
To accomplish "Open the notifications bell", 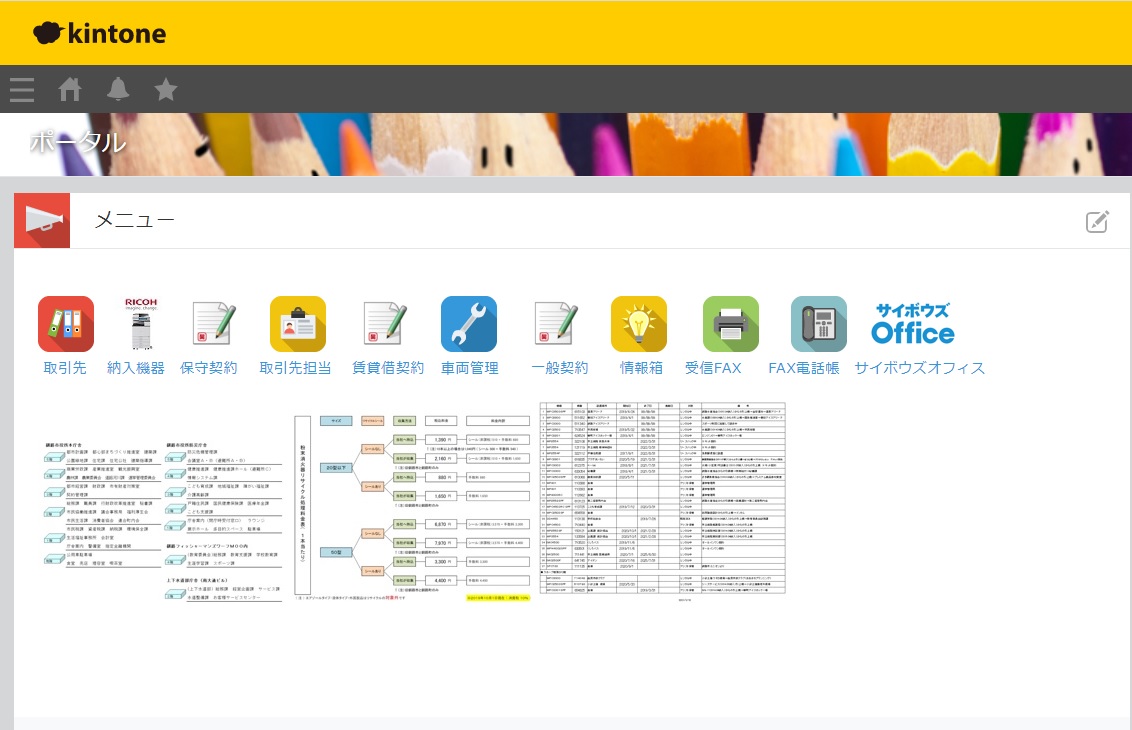I will (118, 90).
